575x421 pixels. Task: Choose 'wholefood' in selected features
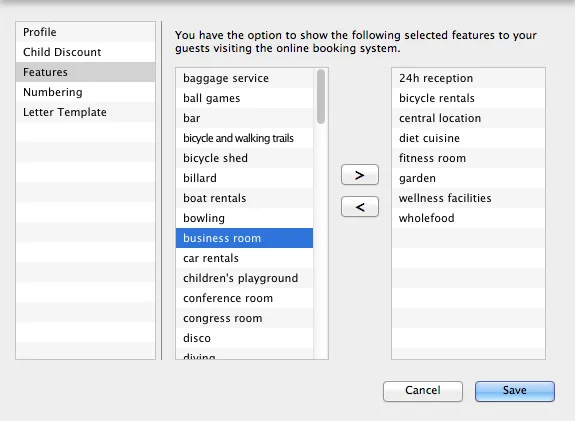tap(468, 218)
